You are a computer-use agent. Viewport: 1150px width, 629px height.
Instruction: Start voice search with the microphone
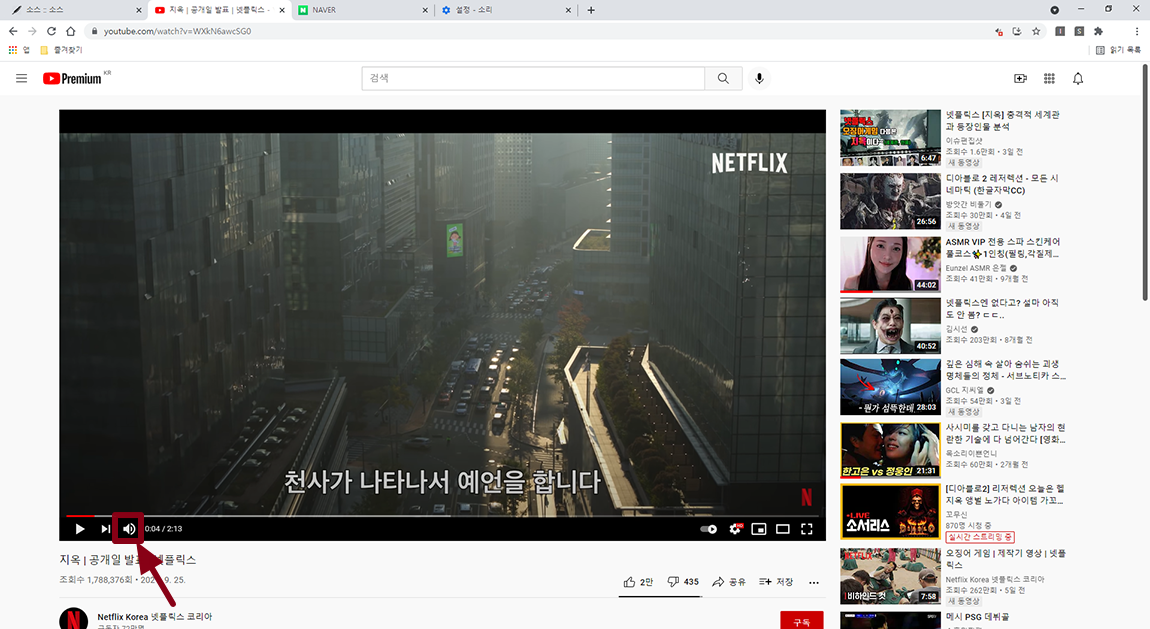pos(759,78)
